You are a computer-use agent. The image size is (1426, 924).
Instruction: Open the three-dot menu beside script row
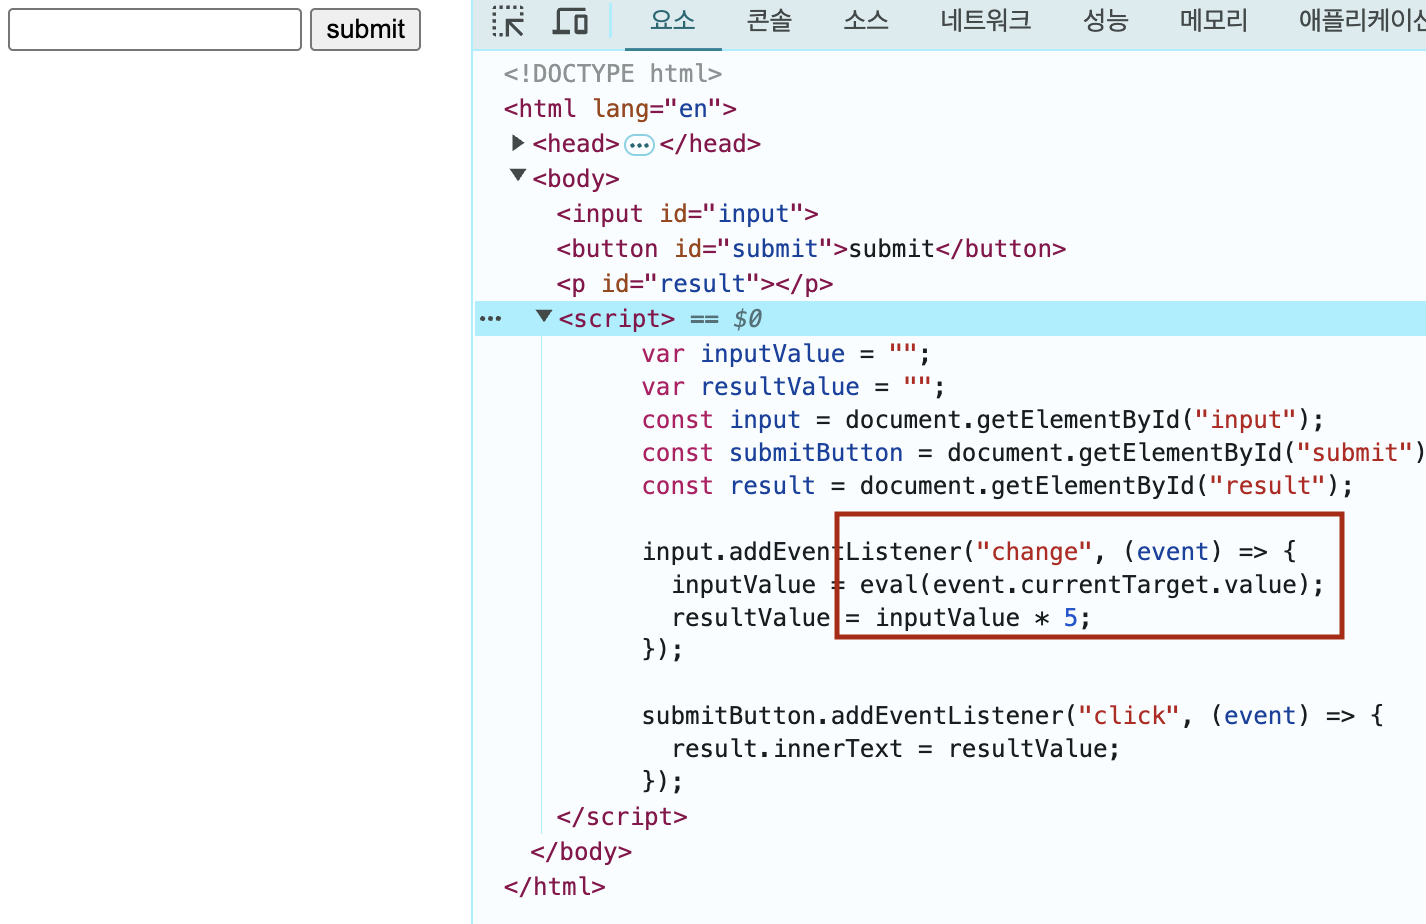pos(491,319)
